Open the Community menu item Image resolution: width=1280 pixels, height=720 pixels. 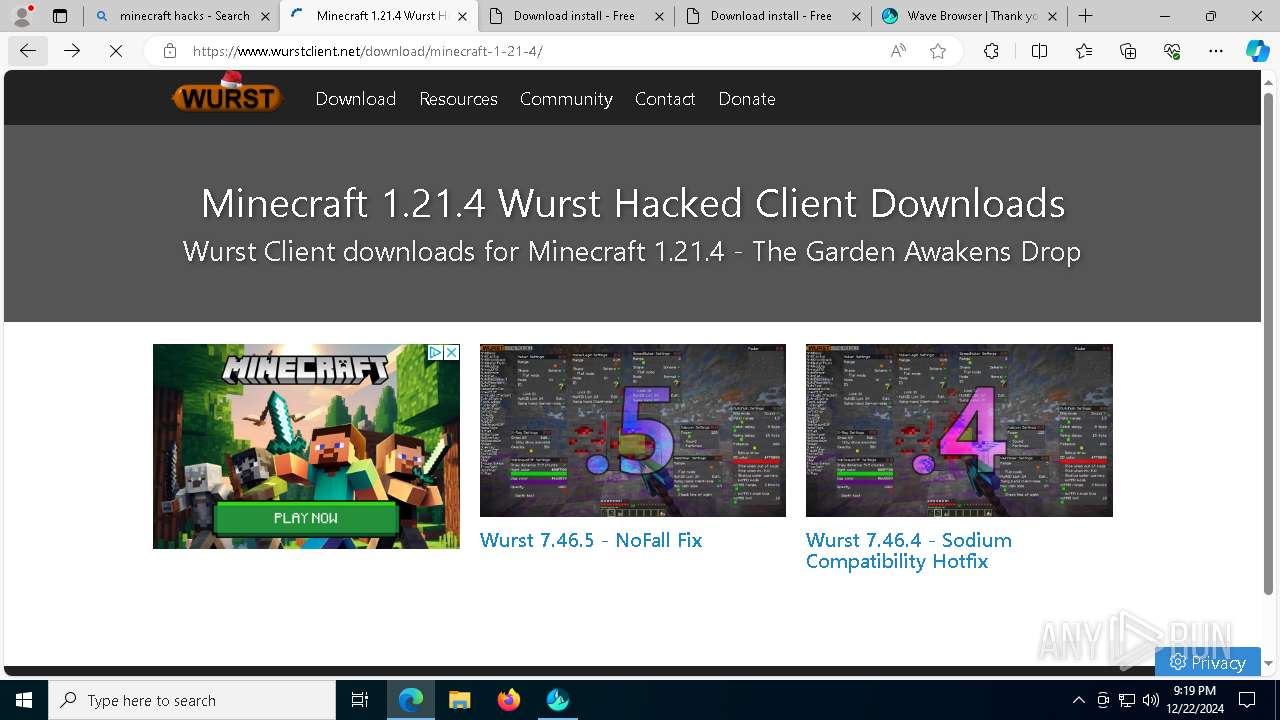[x=566, y=98]
